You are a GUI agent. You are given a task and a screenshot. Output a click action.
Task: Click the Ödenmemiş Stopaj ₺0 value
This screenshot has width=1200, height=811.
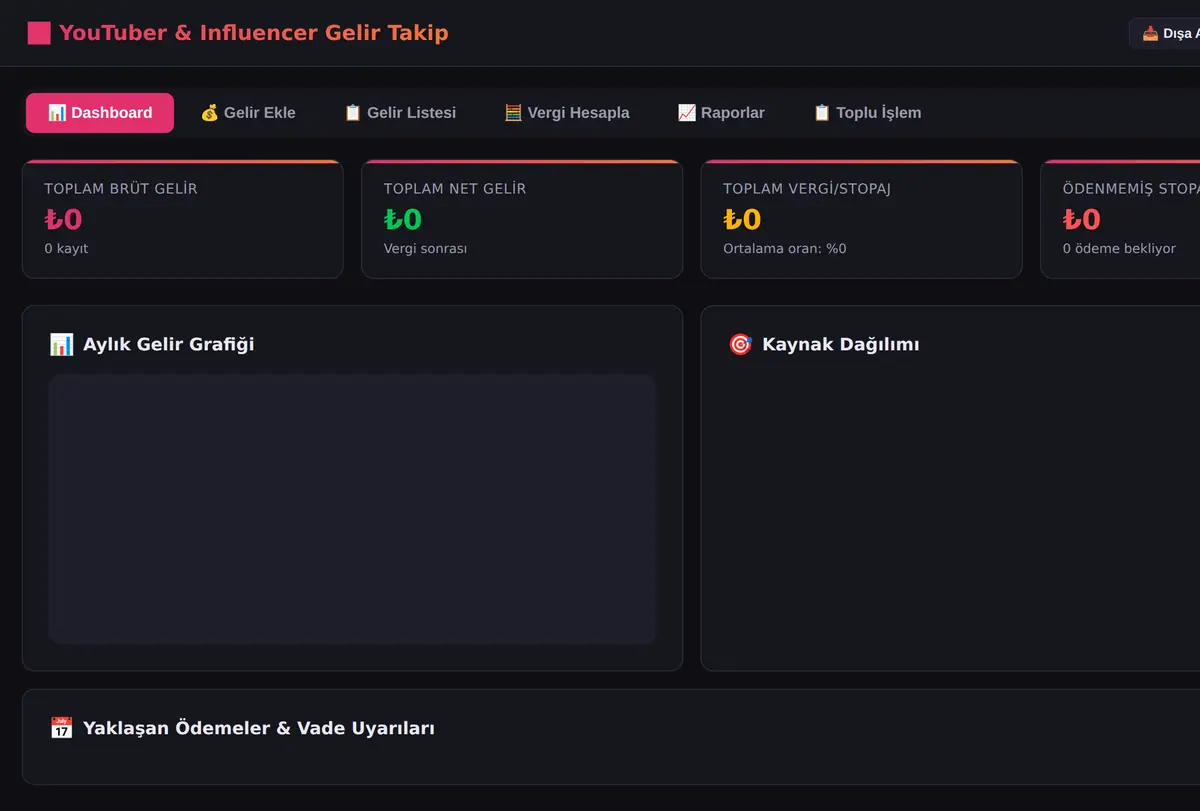[1082, 219]
